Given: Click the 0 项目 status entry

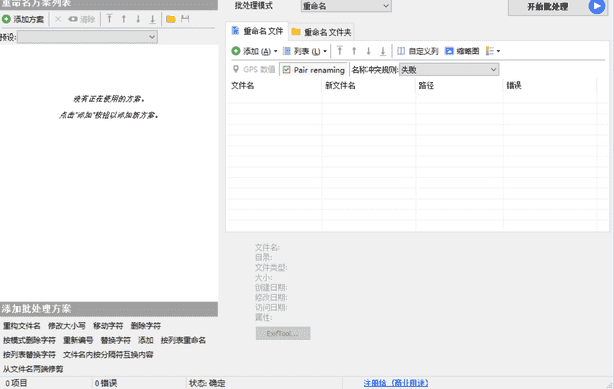Looking at the screenshot, I should point(16,383).
